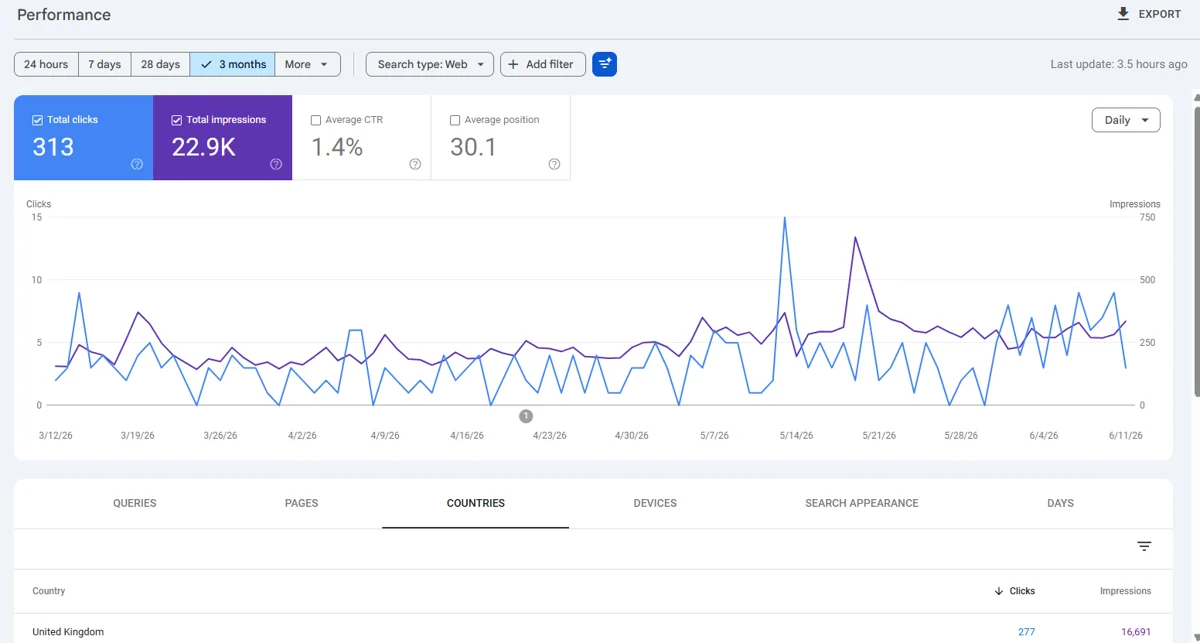
Task: Click the help icon on Total clicks card
Action: point(137,164)
